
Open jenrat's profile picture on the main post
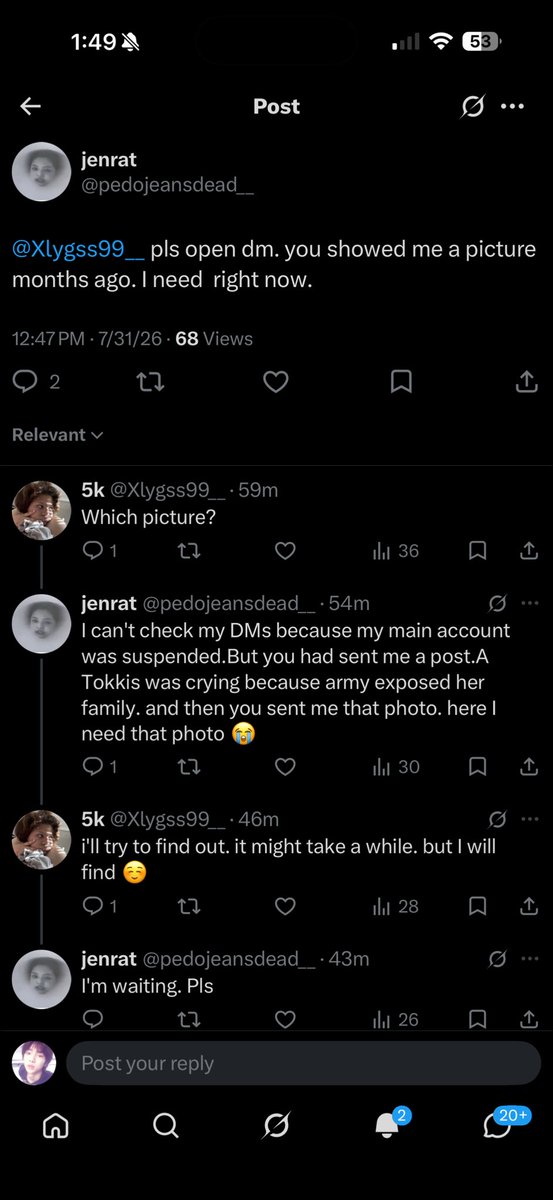coord(41,172)
